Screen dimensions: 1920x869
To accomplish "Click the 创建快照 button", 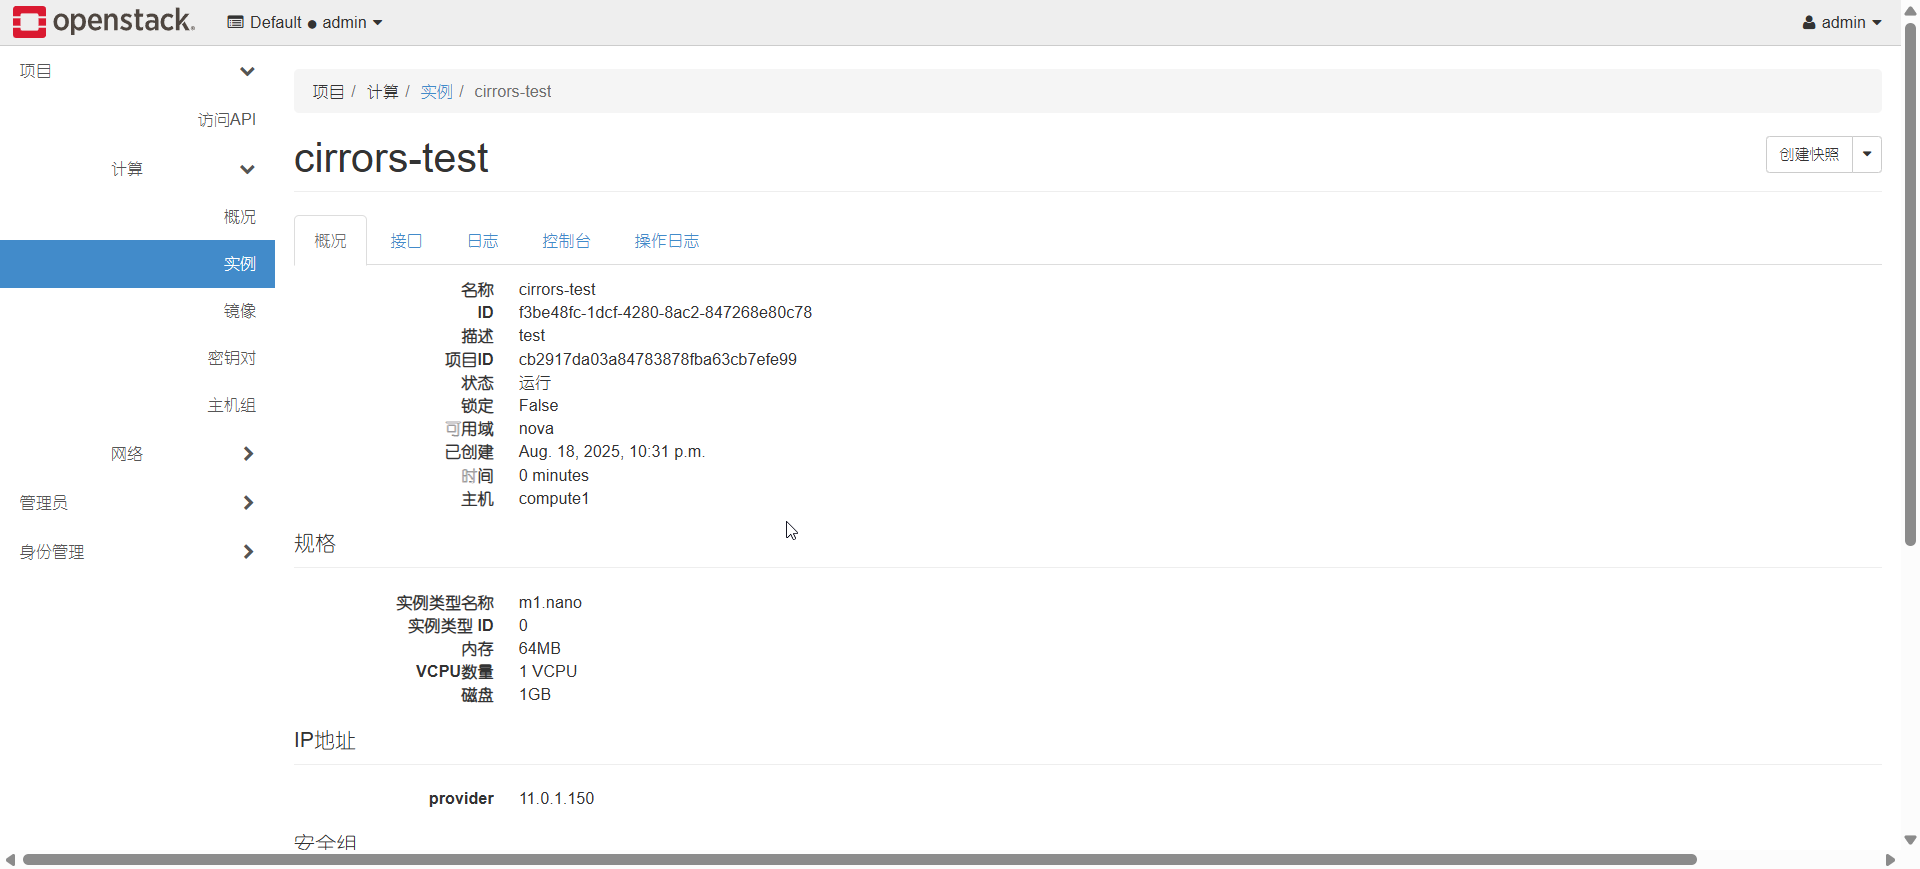I will tap(1809, 154).
